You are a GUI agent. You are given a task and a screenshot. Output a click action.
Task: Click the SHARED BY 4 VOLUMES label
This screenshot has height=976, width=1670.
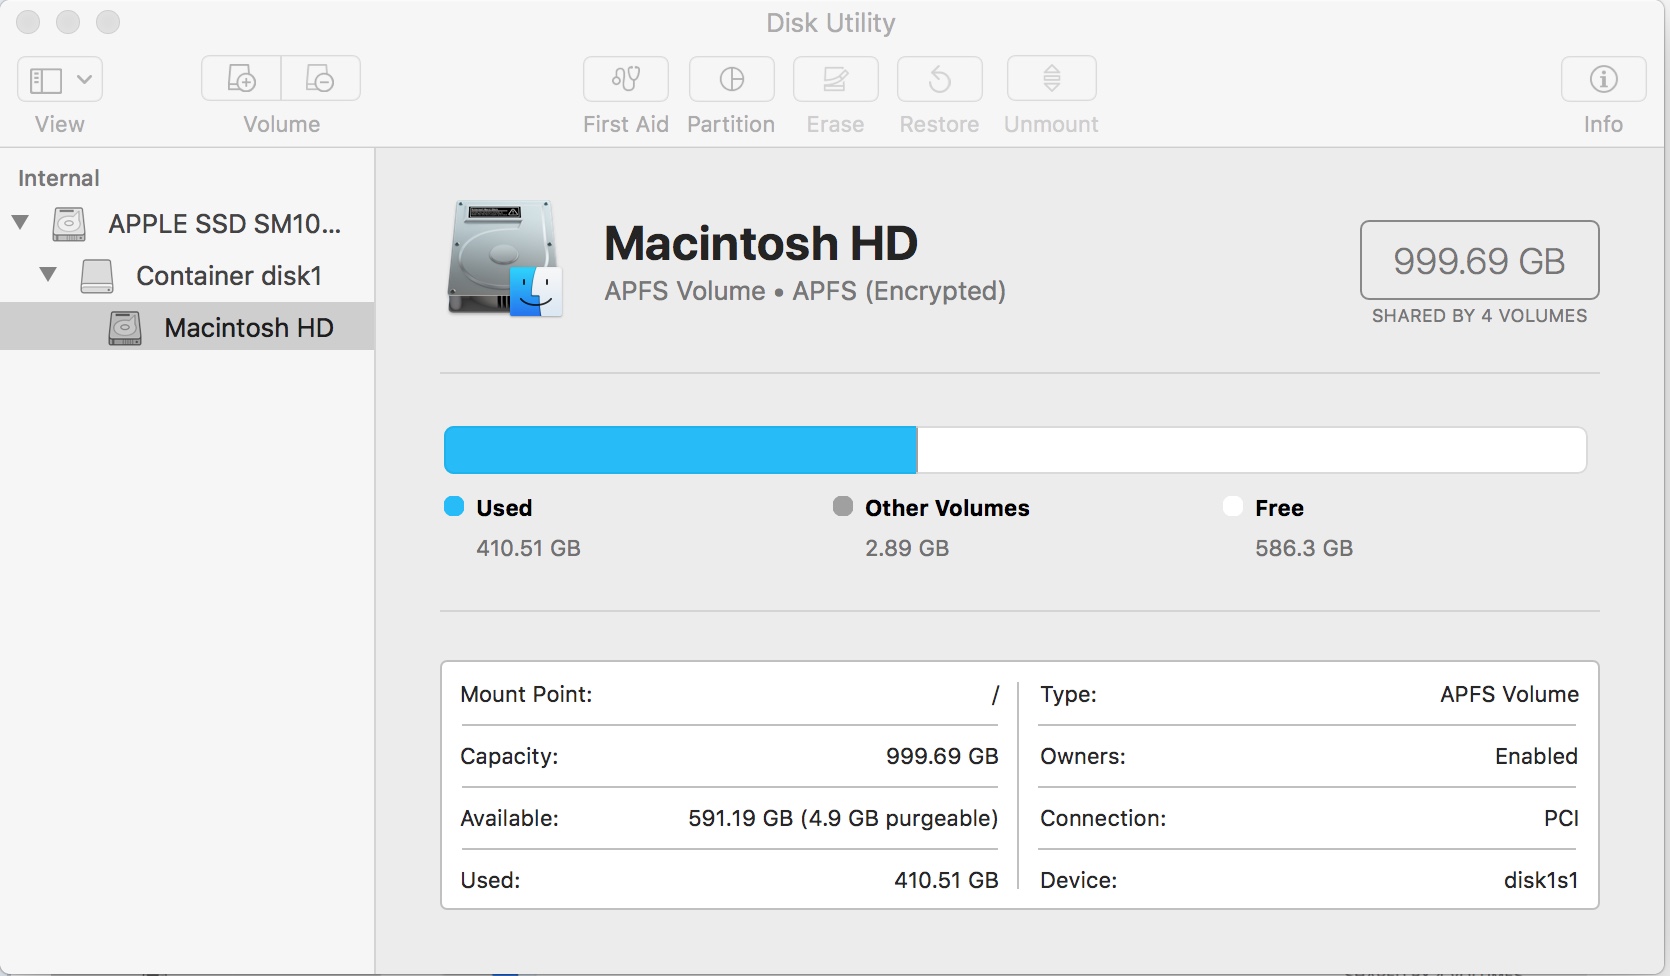1480,316
